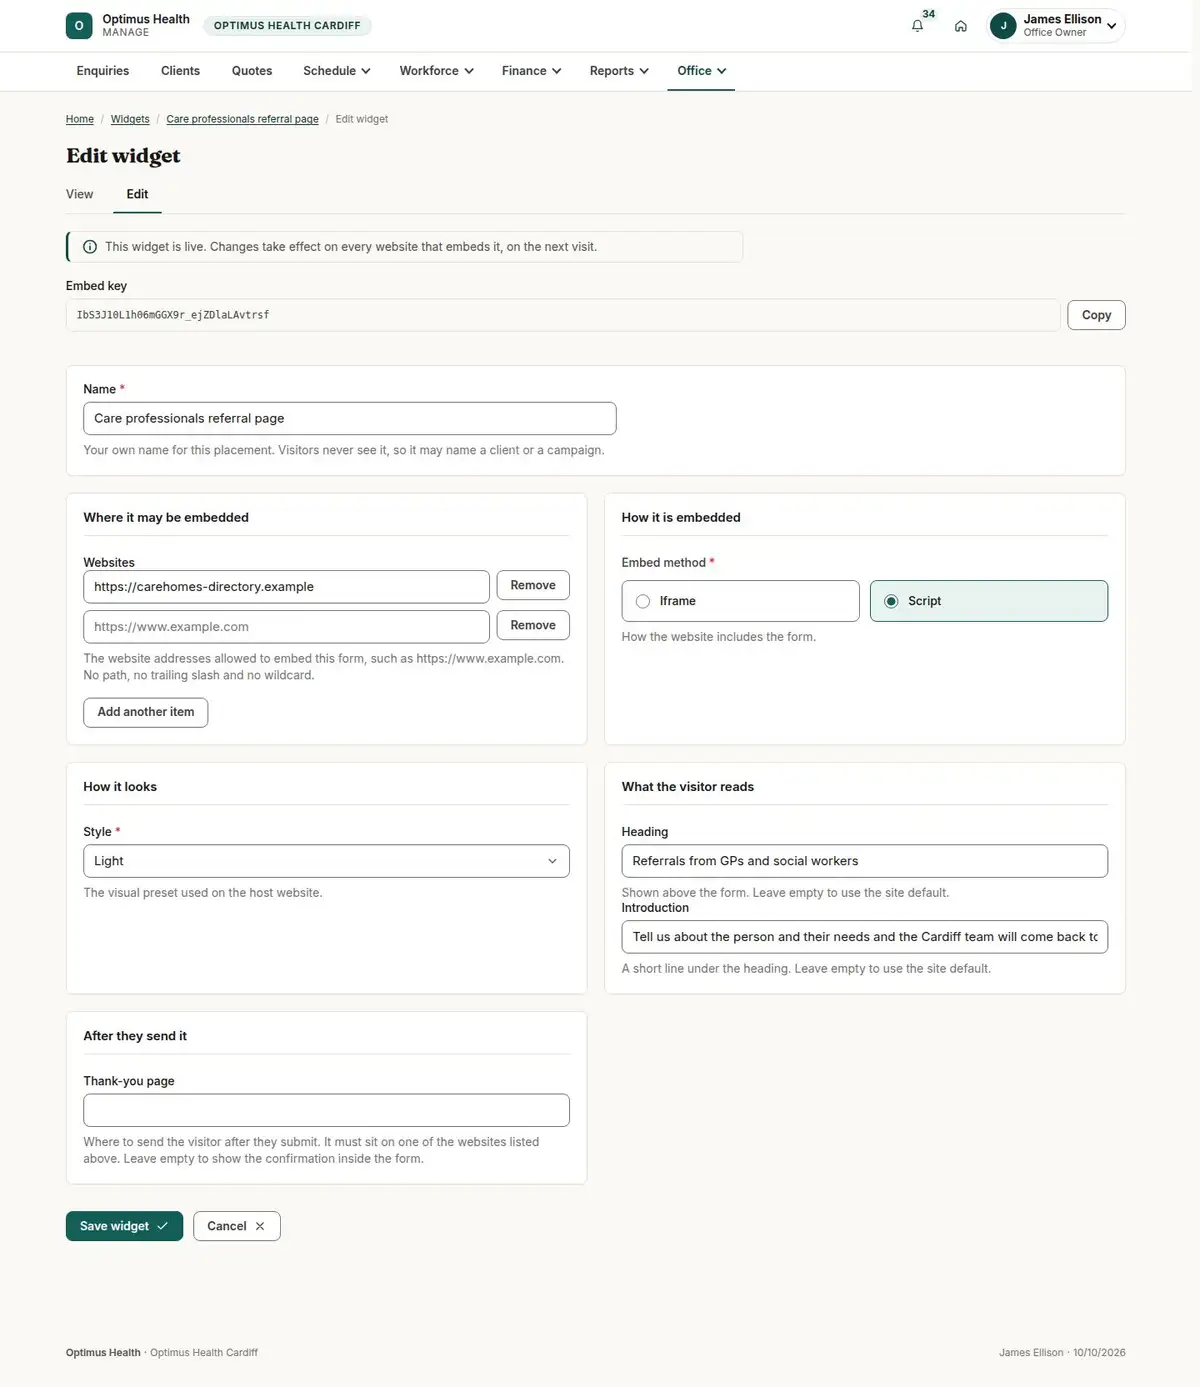
Task: Click the James Ellison avatar icon
Action: coord(1003,26)
